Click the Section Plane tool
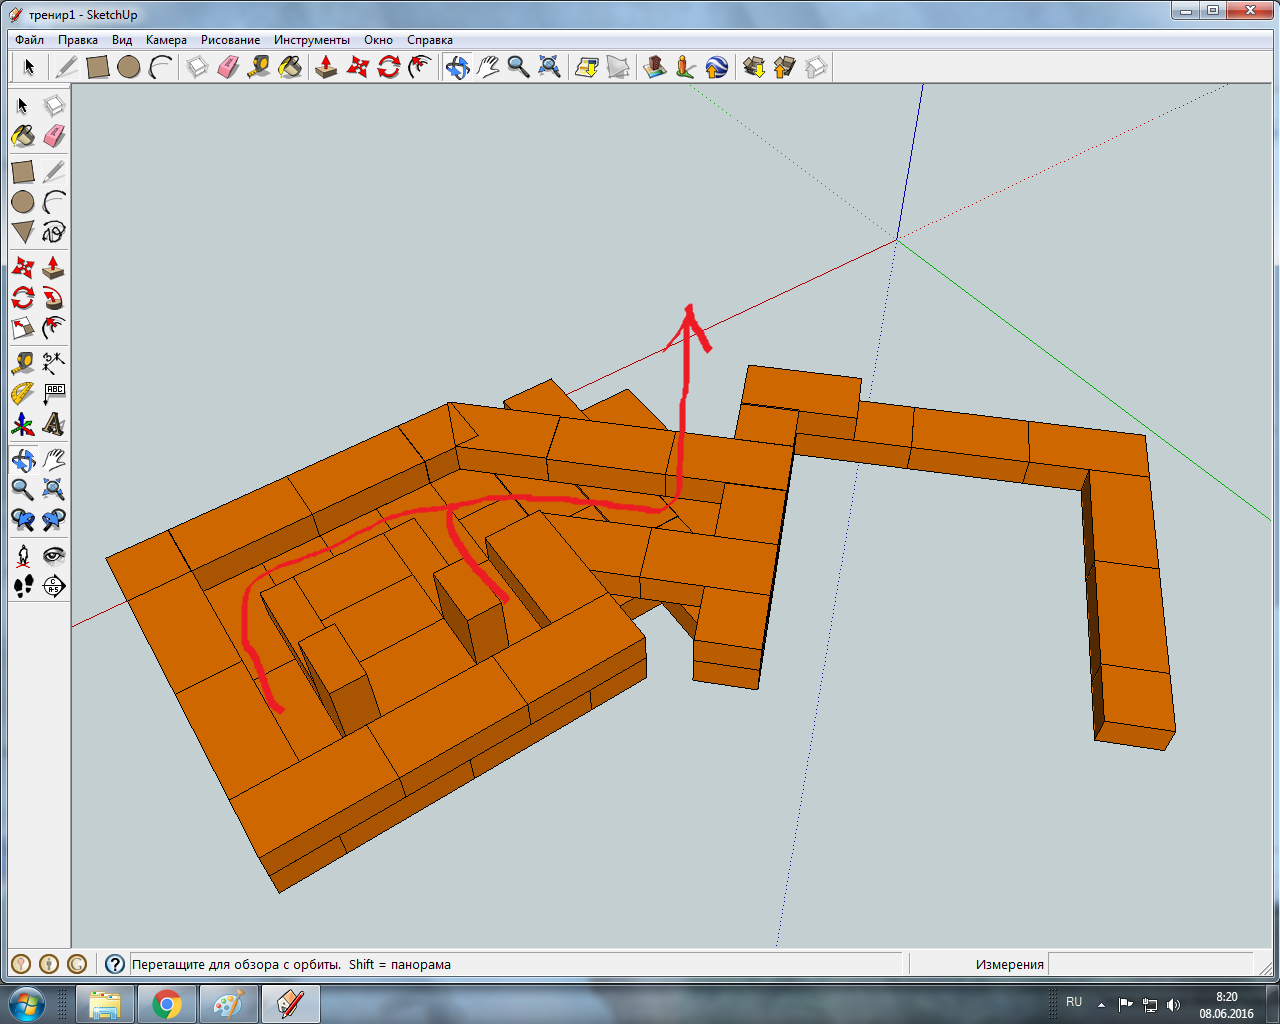 click(54, 586)
